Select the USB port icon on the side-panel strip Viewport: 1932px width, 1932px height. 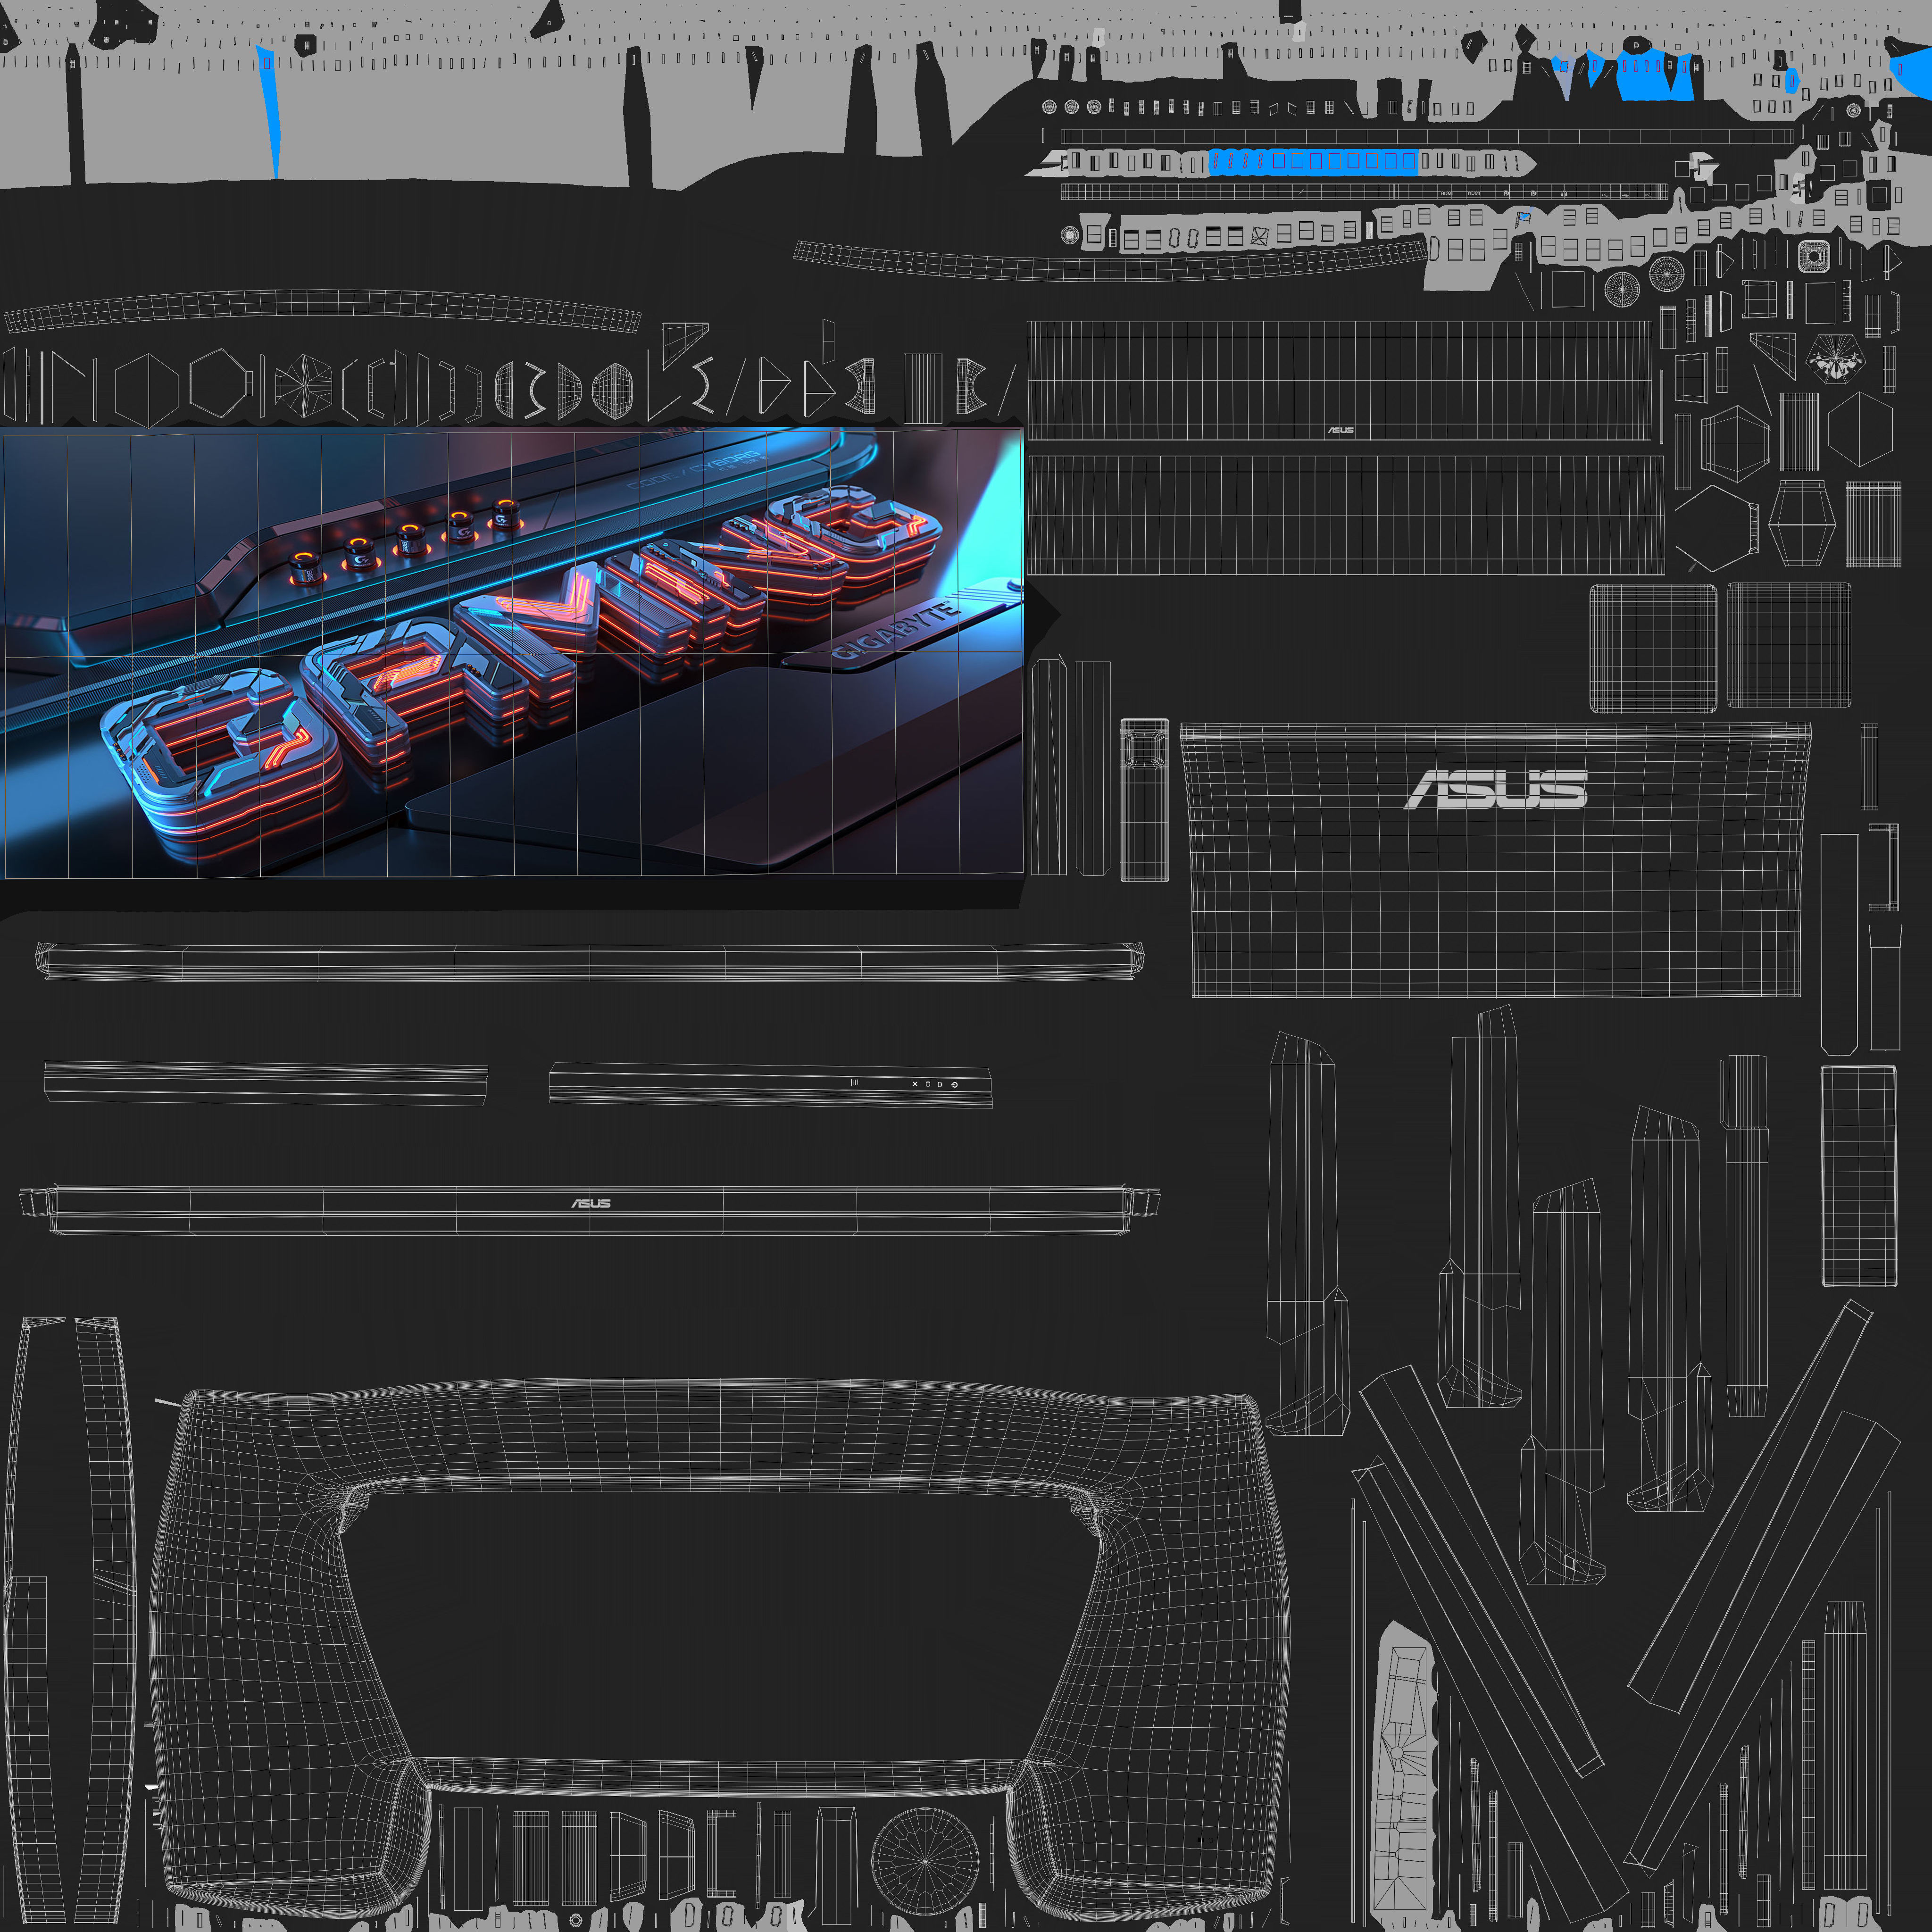[x=1606, y=195]
